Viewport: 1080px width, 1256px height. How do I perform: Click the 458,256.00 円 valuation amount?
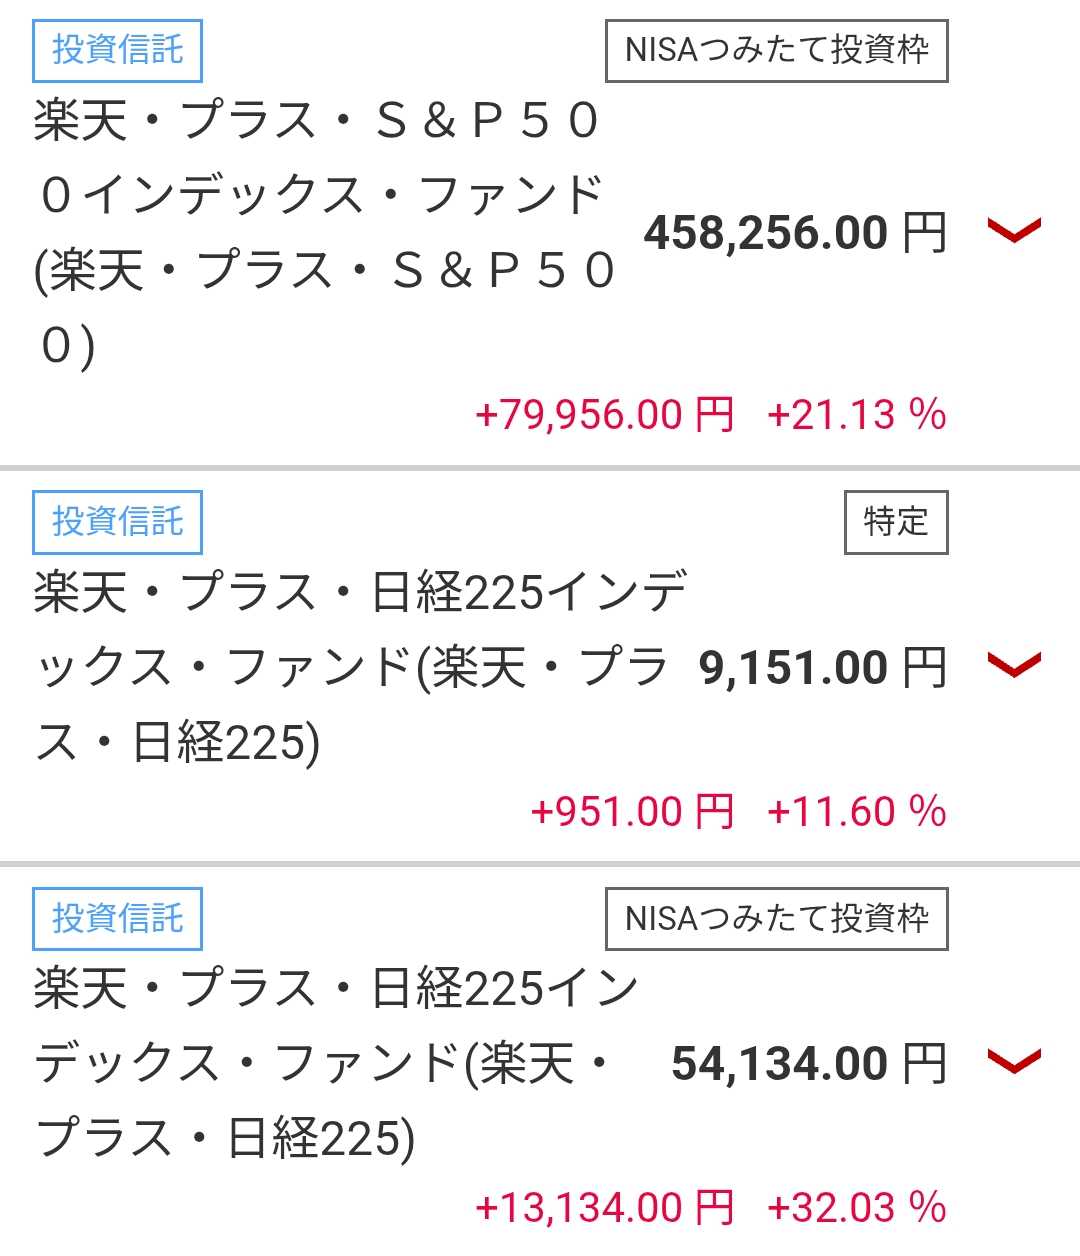[x=794, y=233]
